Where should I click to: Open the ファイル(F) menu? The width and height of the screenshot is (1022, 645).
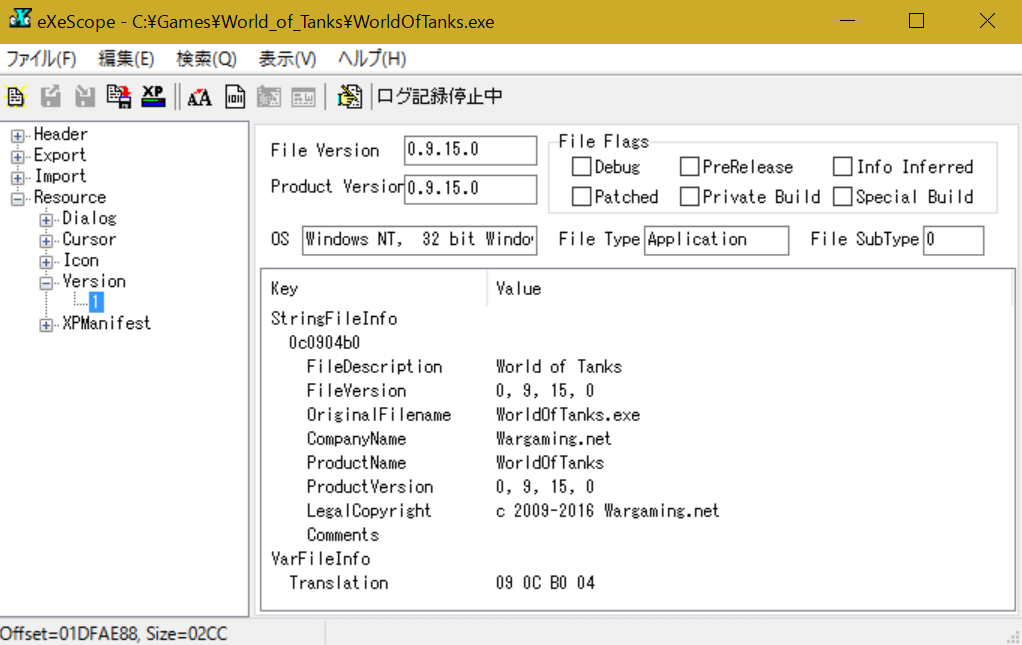tap(41, 59)
